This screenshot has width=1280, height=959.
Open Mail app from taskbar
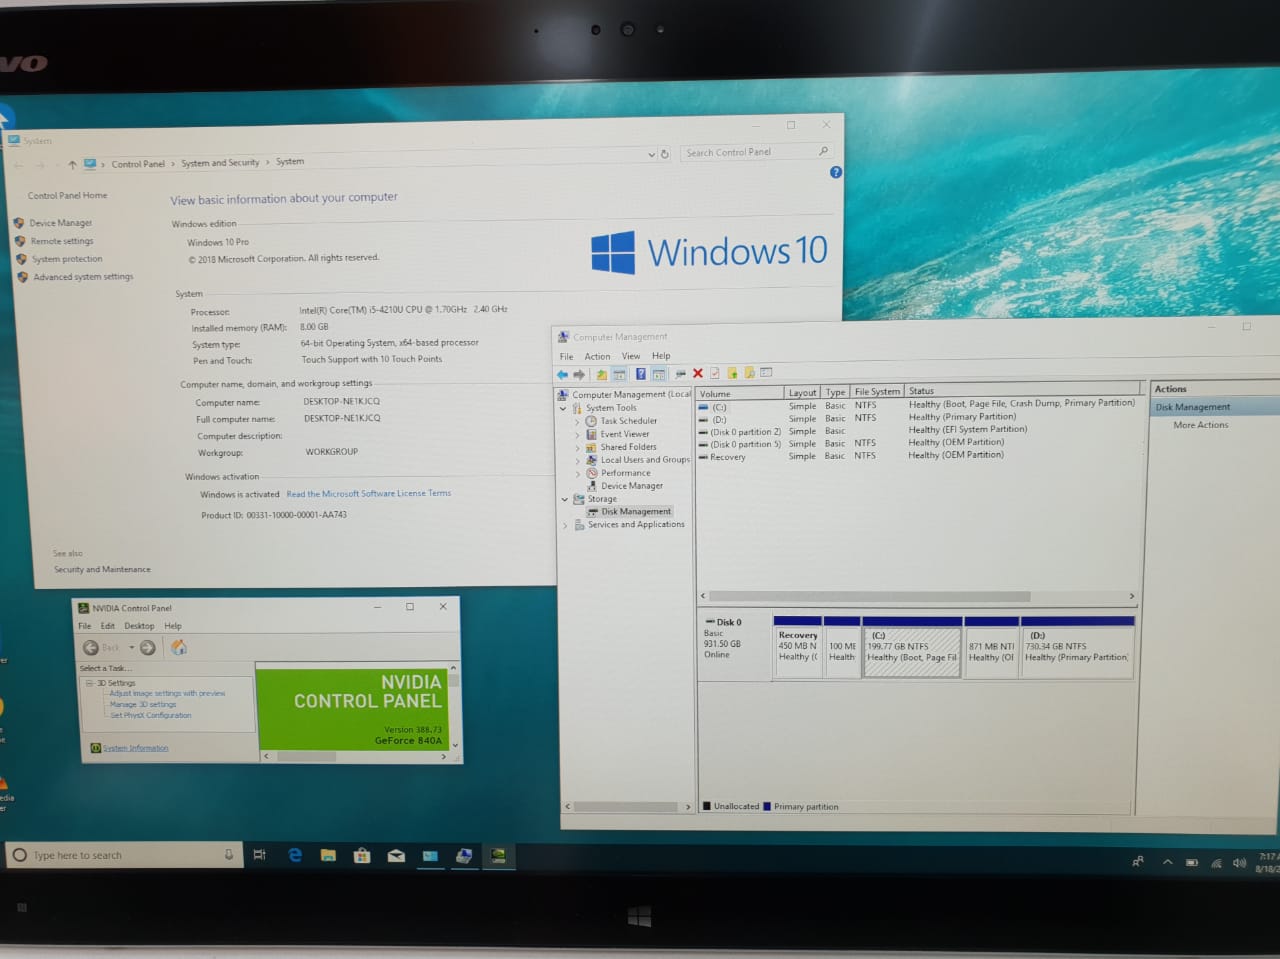click(396, 855)
